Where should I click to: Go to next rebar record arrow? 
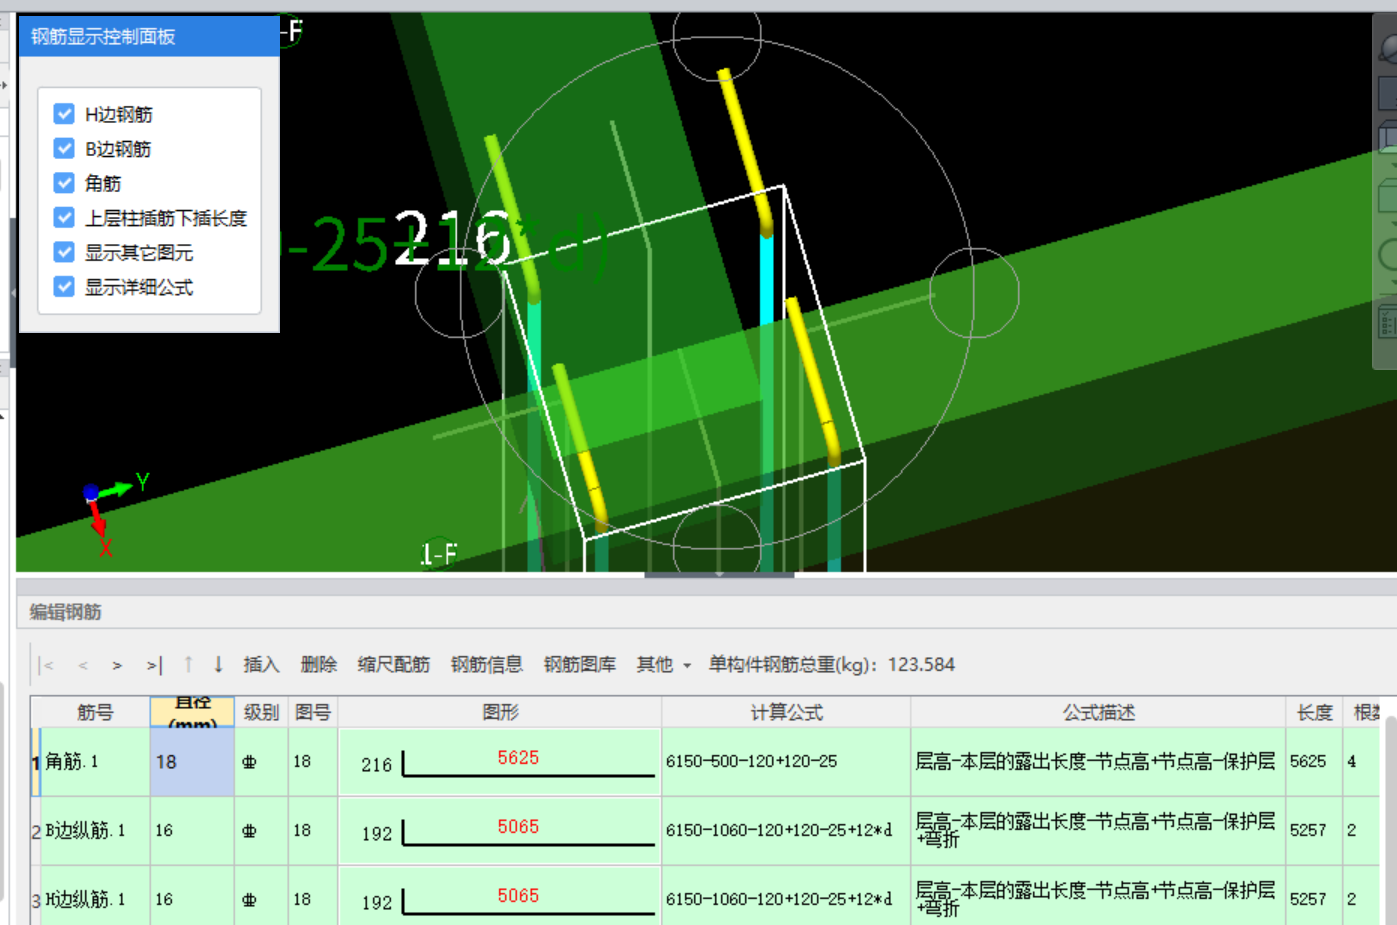(117, 665)
